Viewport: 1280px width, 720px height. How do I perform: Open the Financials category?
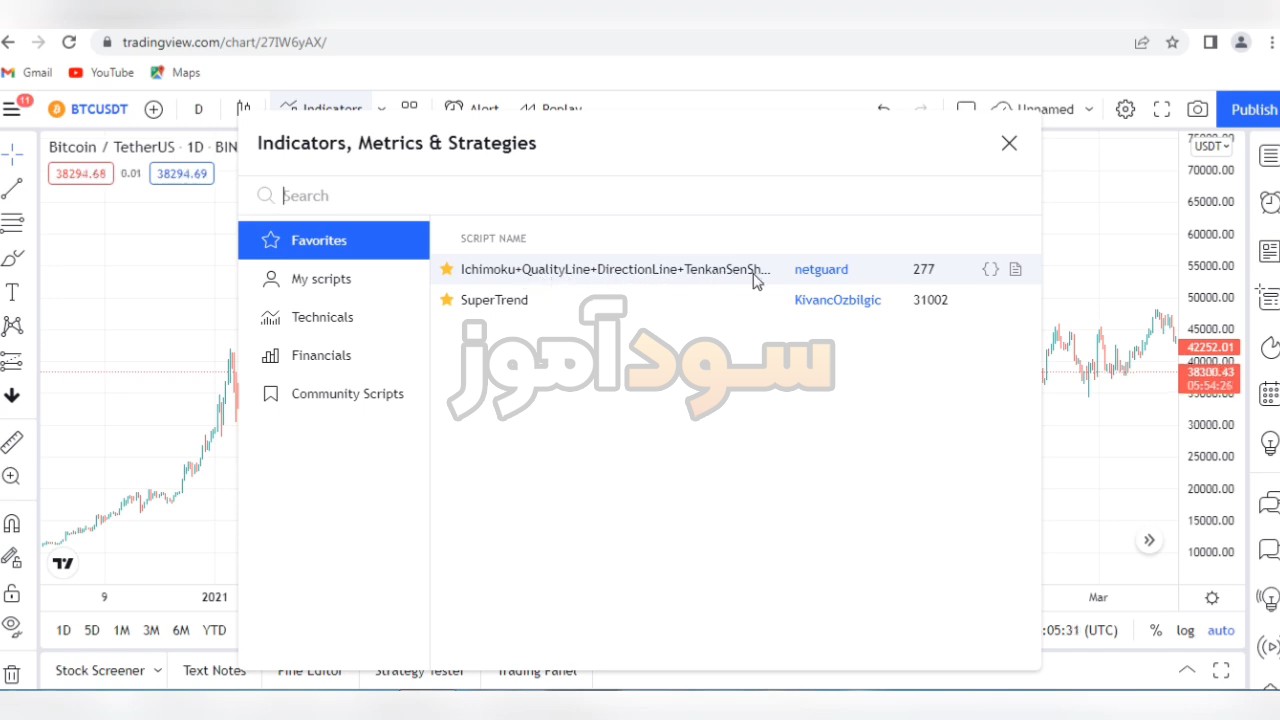coord(334,355)
